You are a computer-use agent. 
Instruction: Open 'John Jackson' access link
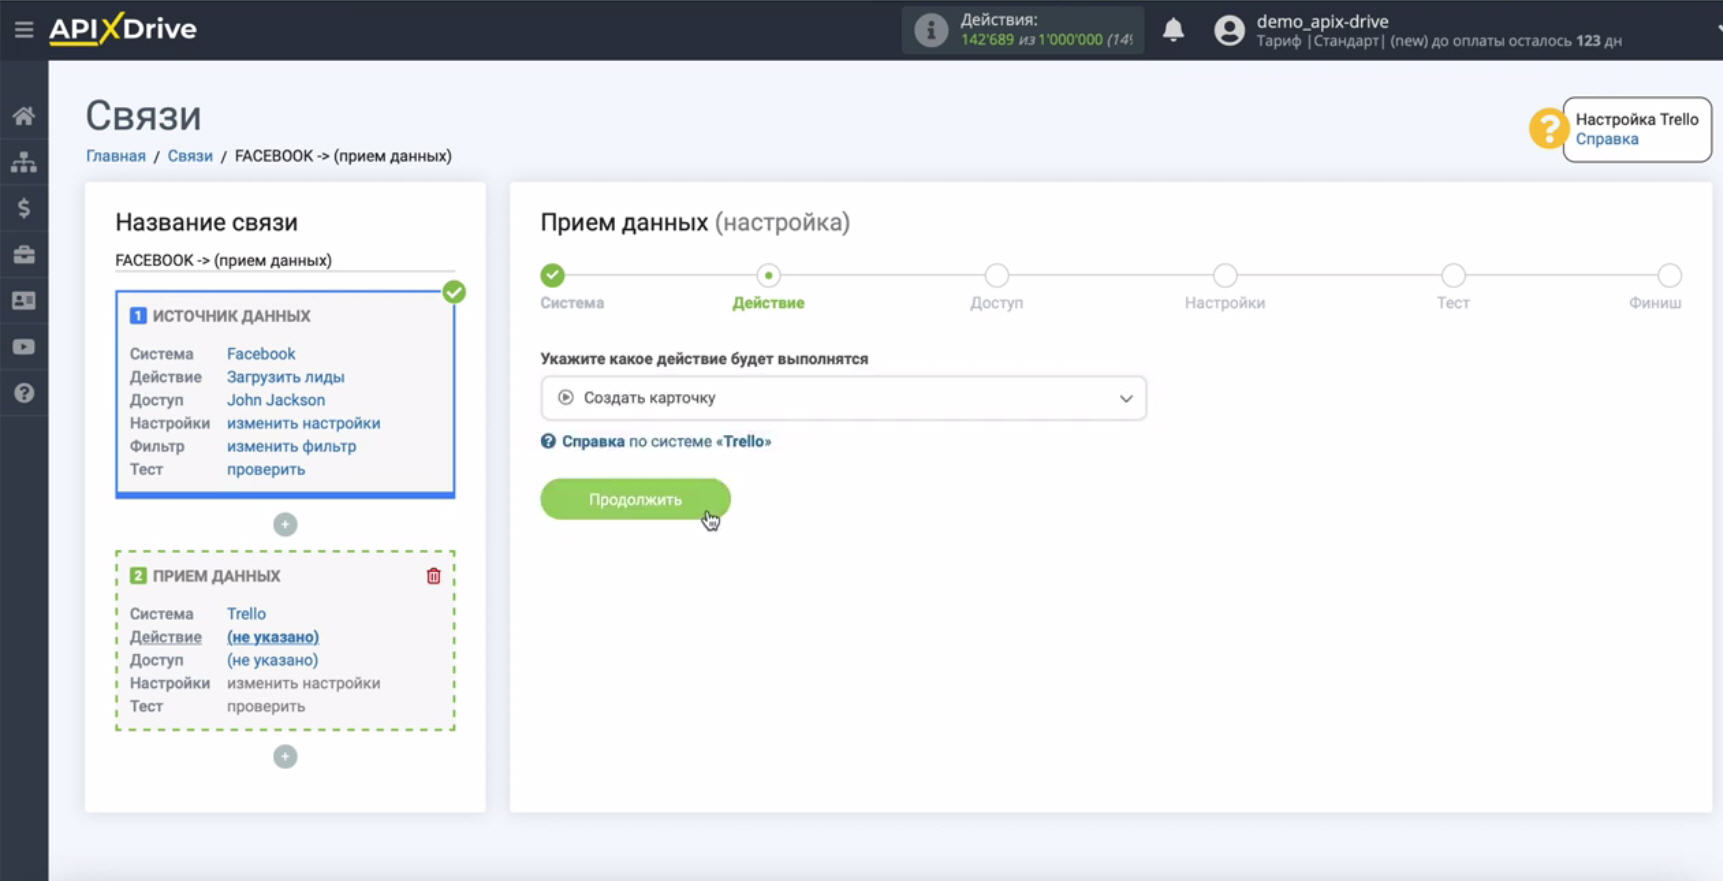click(x=276, y=400)
